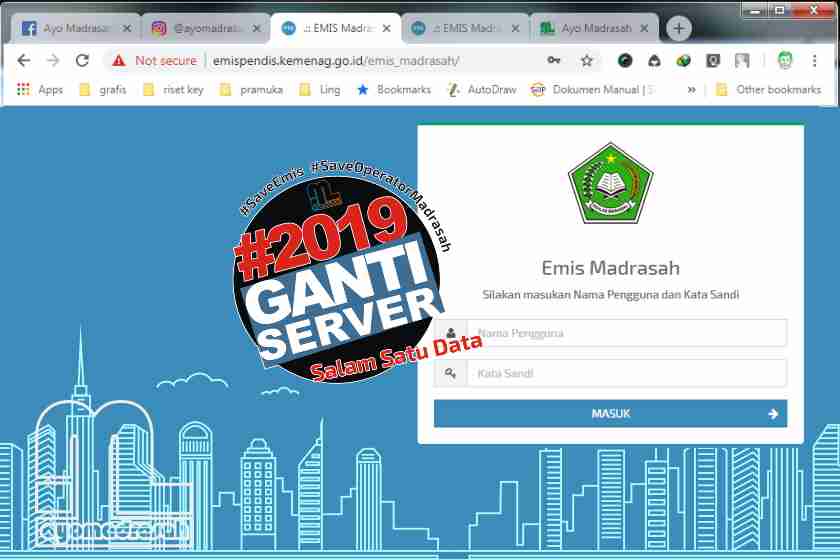Click the forward navigation arrow
Image resolution: width=840 pixels, height=560 pixels.
point(52,61)
